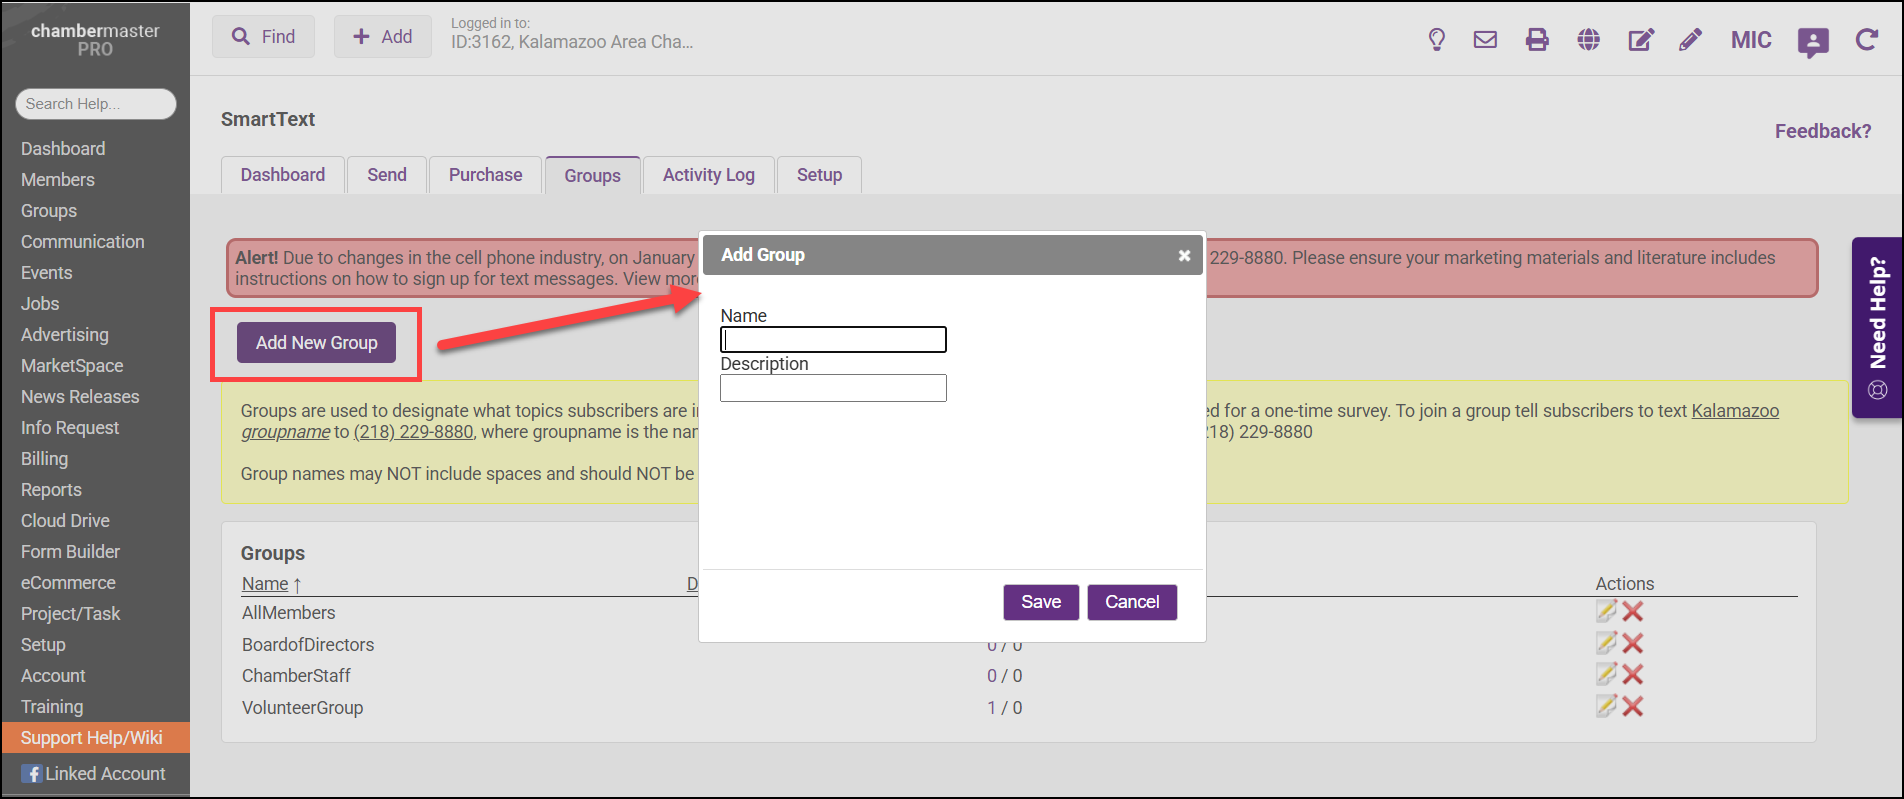The height and width of the screenshot is (799, 1904).
Task: Click the Name input field
Action: tap(833, 340)
